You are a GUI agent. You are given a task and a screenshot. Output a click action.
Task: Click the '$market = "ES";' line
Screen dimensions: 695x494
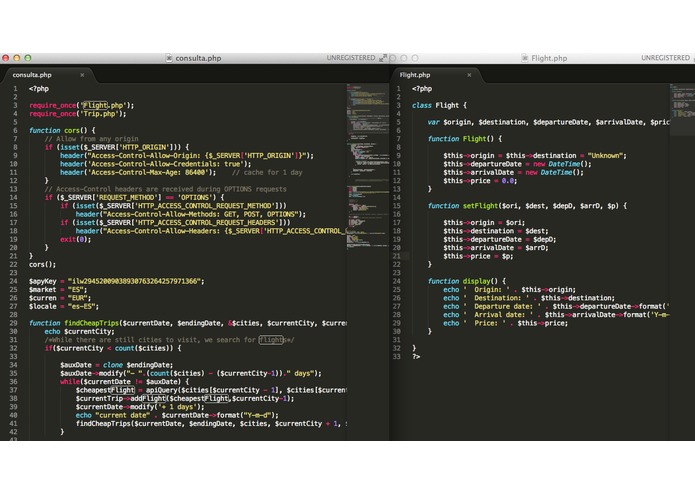click(x=58, y=290)
